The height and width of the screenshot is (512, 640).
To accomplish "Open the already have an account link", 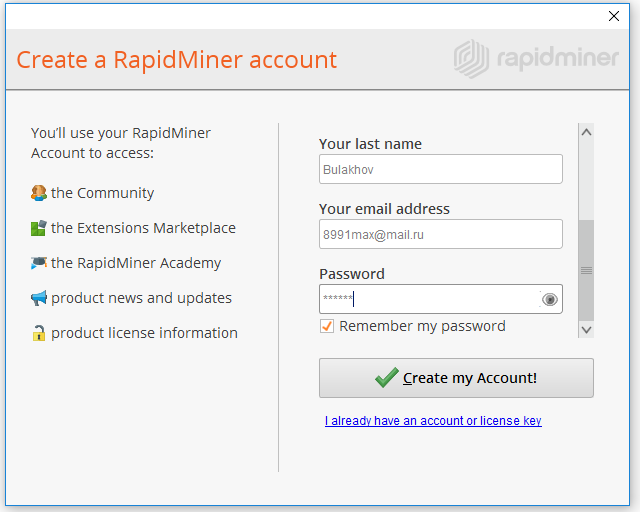I will (433, 421).
